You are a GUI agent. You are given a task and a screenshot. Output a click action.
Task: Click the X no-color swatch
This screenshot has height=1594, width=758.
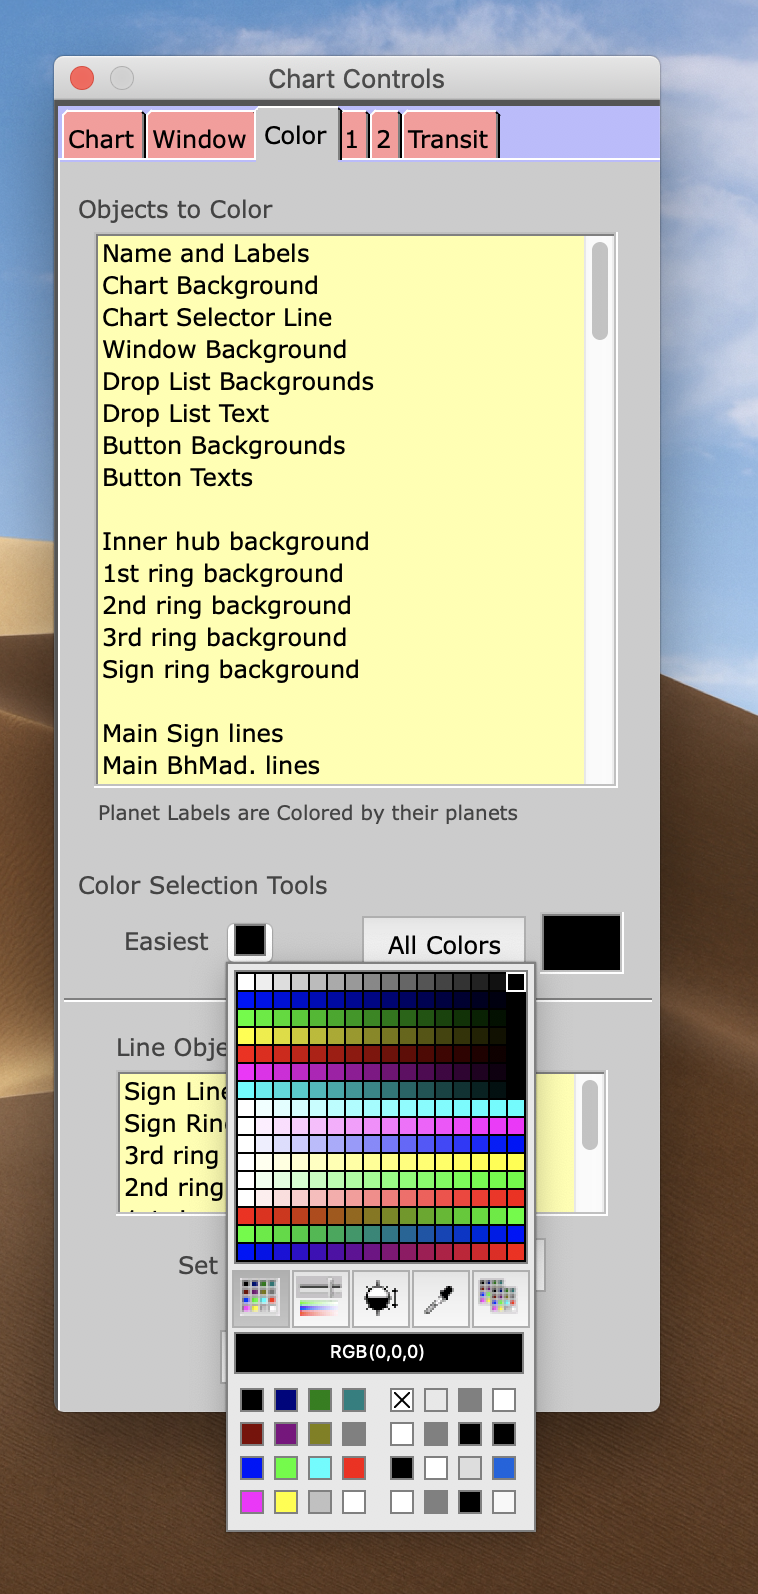tap(402, 1400)
